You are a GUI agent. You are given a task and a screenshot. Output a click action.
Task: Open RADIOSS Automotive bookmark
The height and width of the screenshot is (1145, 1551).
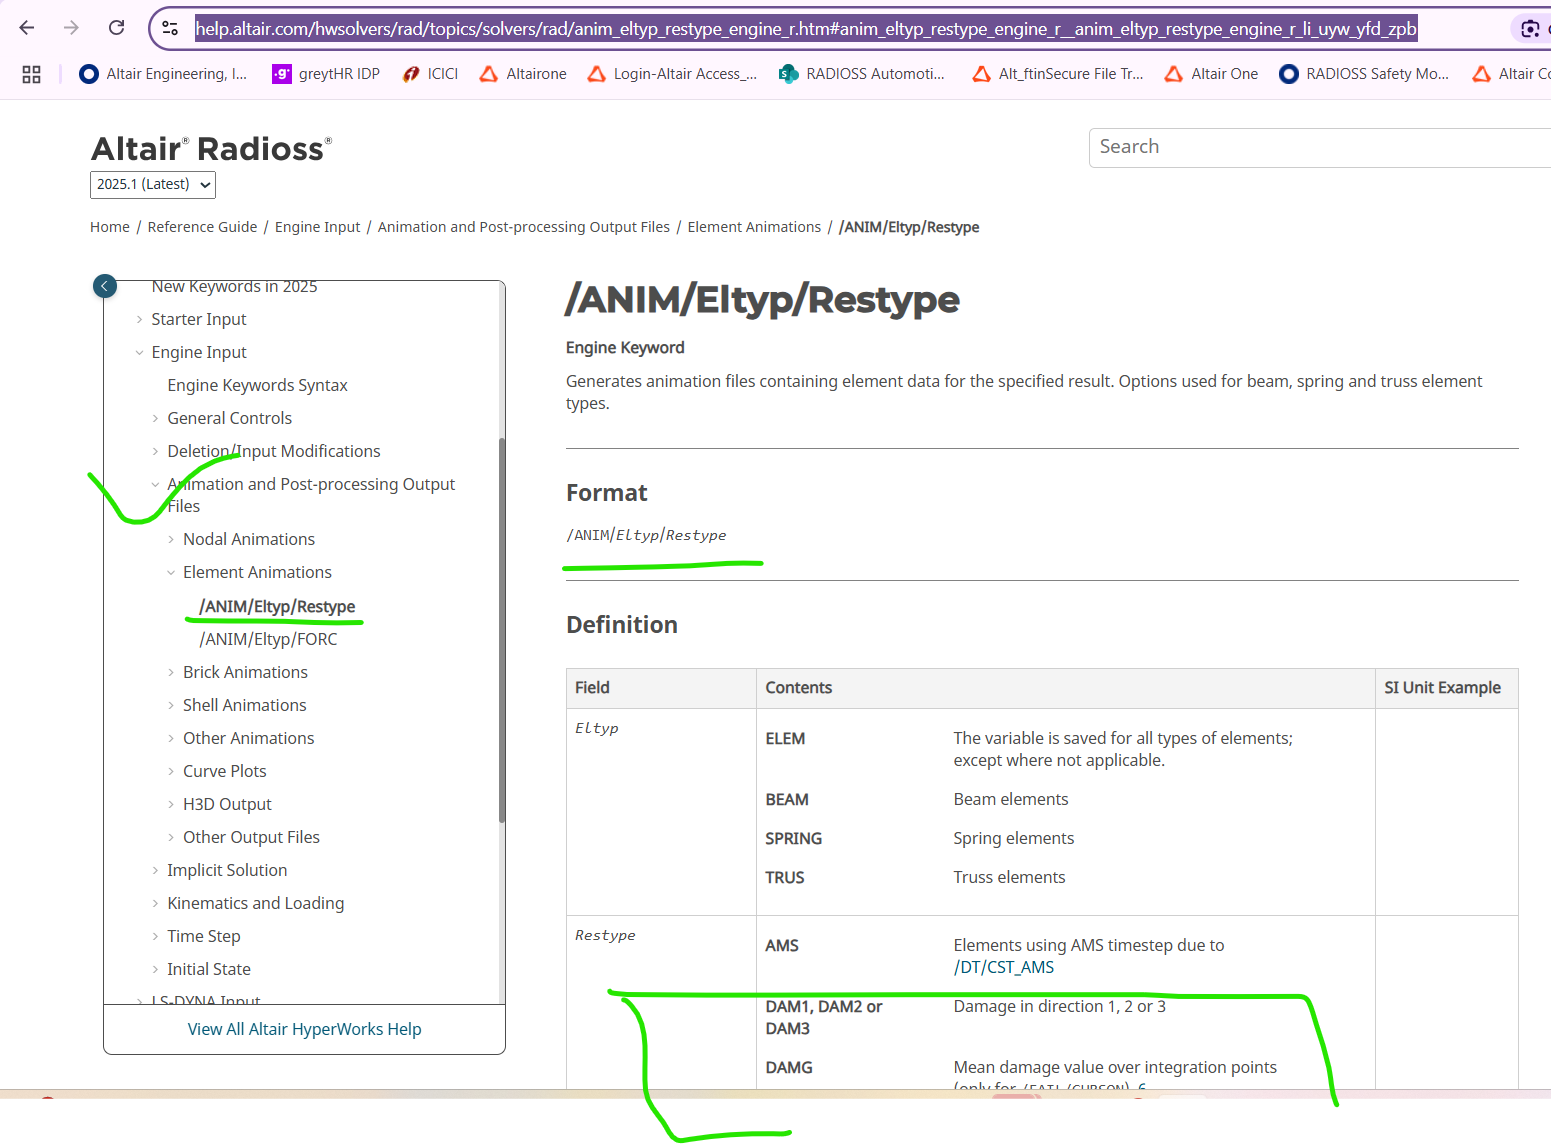point(862,74)
